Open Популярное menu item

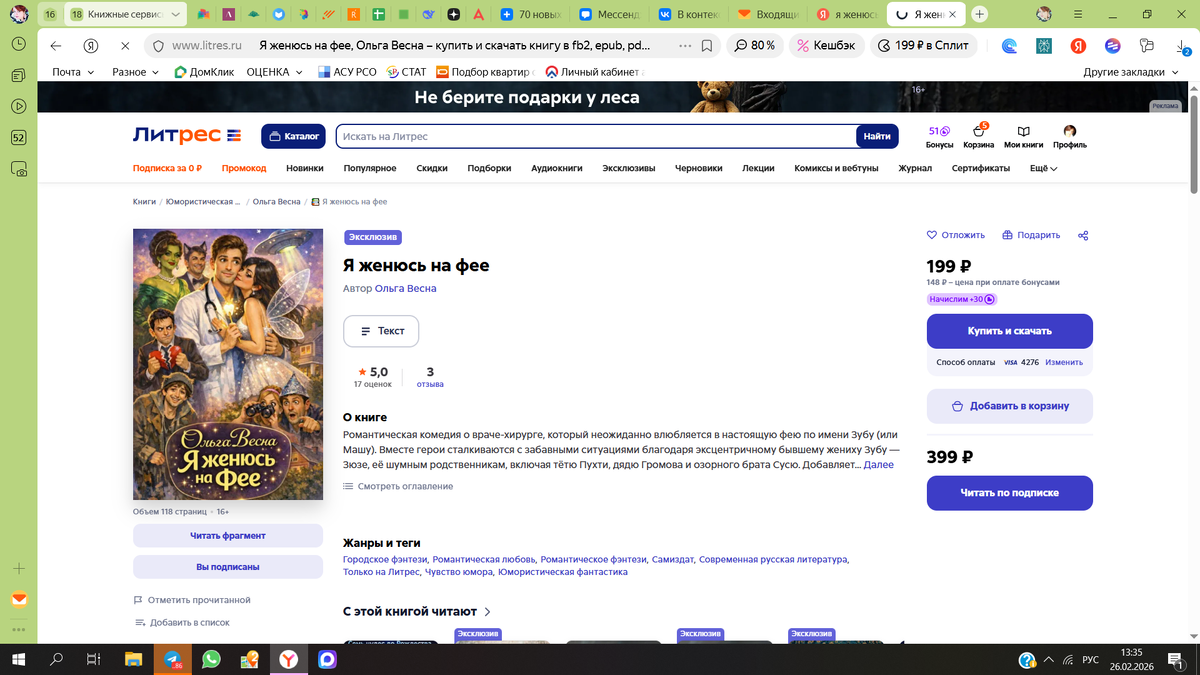370,168
